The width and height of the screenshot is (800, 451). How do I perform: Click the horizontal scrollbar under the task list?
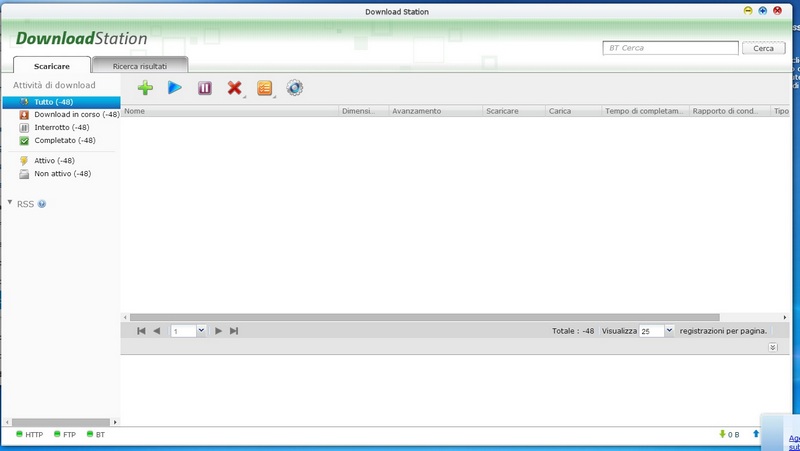[x=440, y=317]
